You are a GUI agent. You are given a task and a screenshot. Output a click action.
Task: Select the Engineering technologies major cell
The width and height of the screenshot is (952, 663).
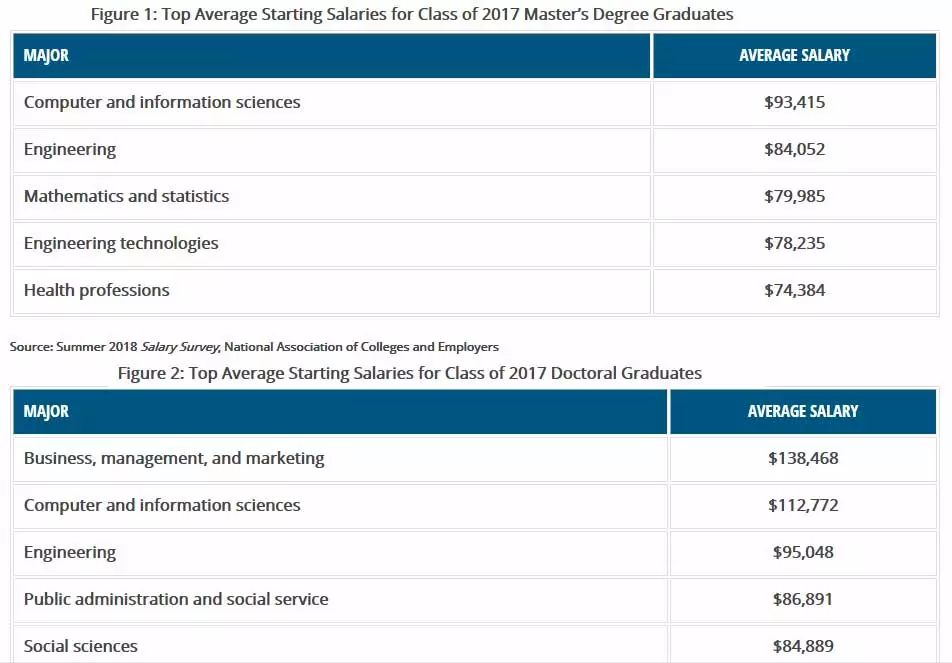click(121, 243)
